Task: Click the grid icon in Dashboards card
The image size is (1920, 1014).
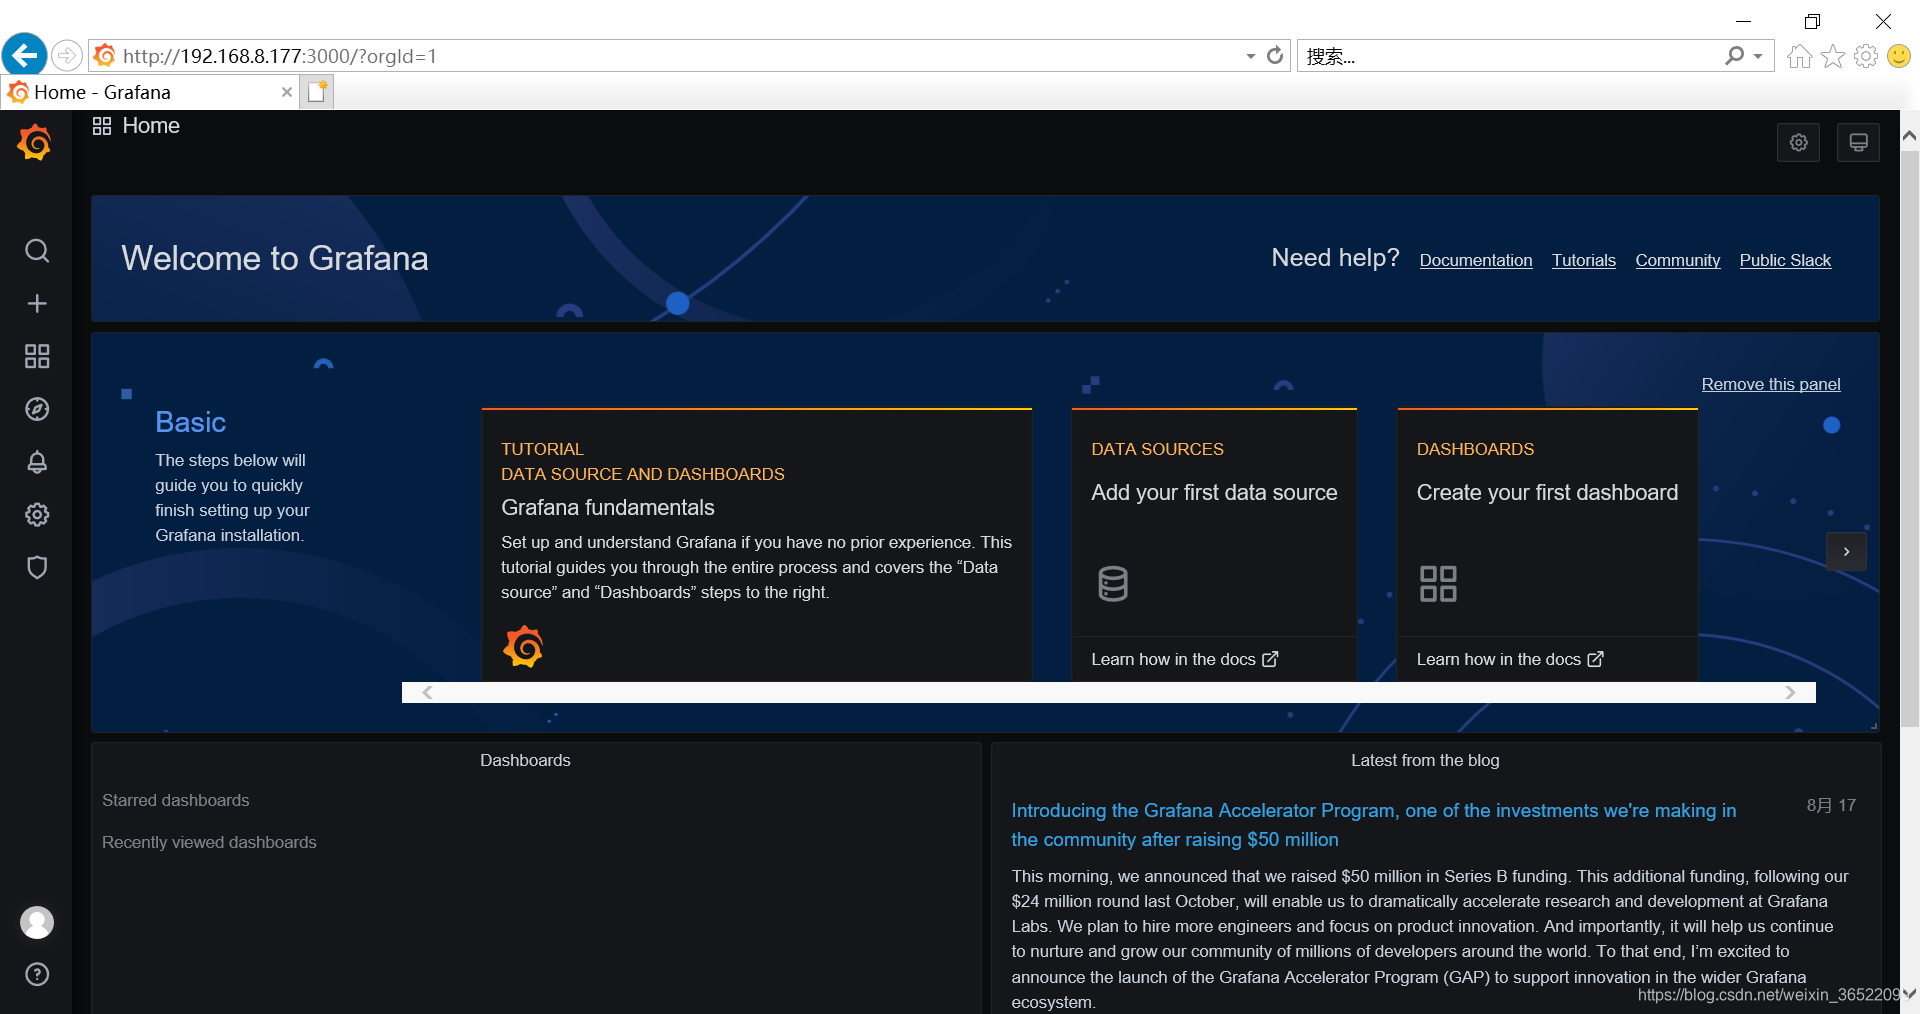Action: tap(1438, 583)
